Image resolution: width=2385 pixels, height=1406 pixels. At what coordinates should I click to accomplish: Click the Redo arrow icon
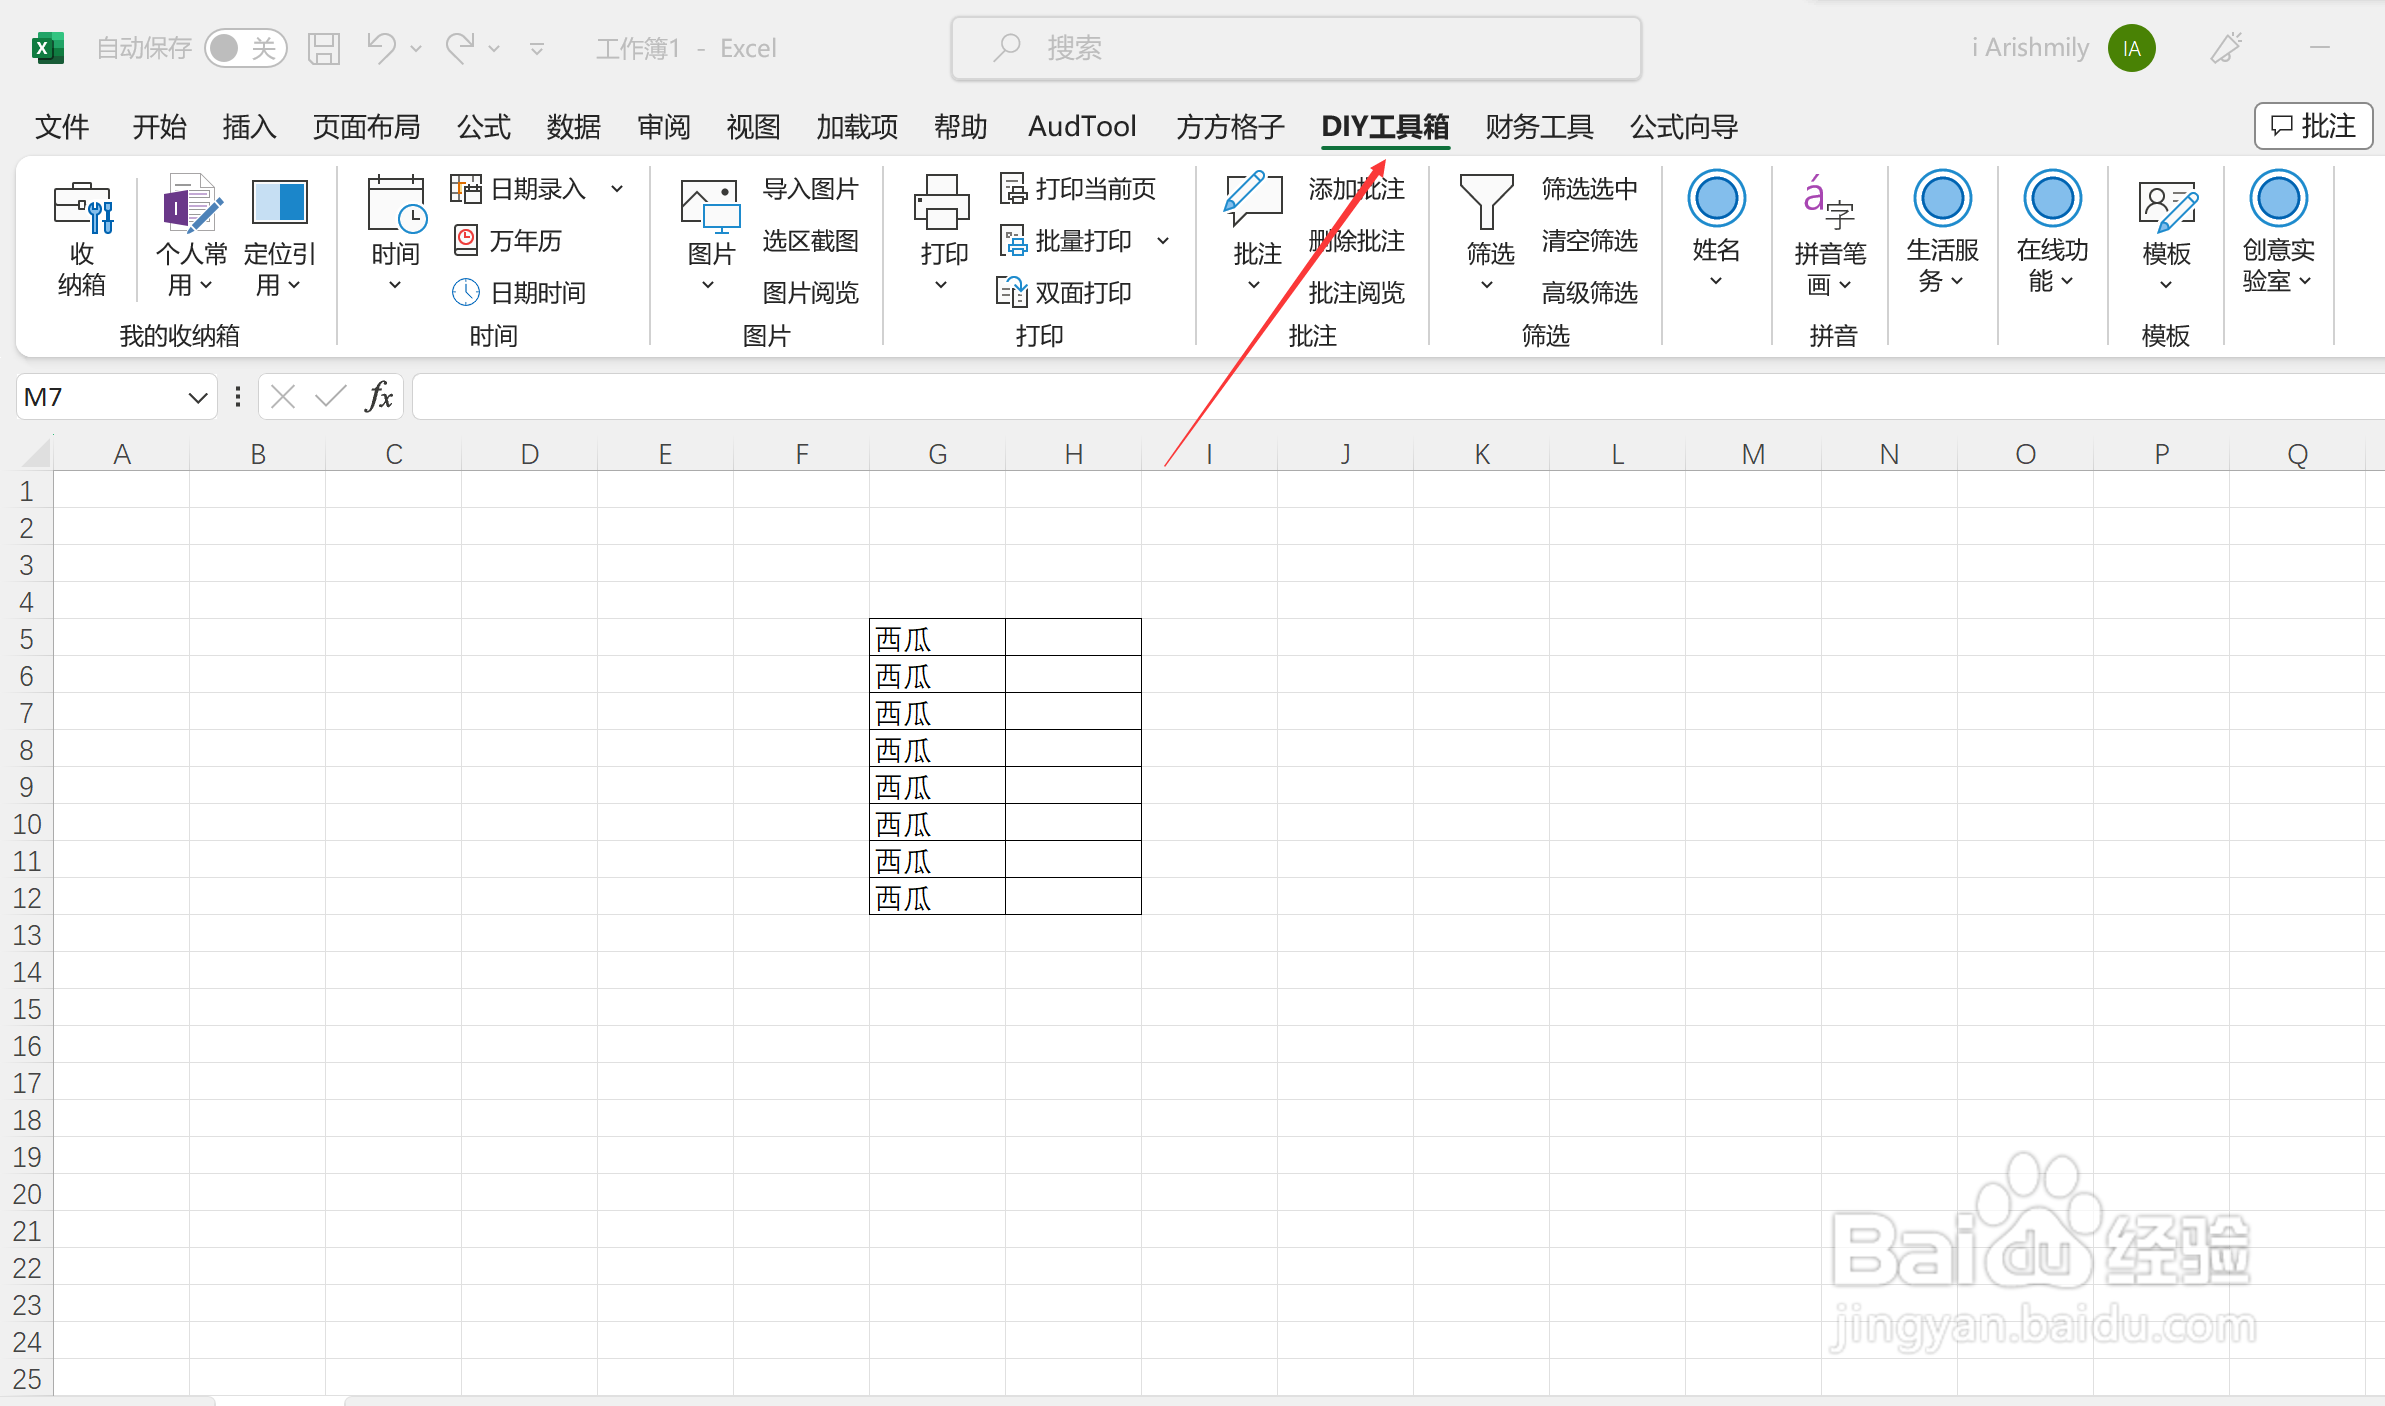[460, 47]
